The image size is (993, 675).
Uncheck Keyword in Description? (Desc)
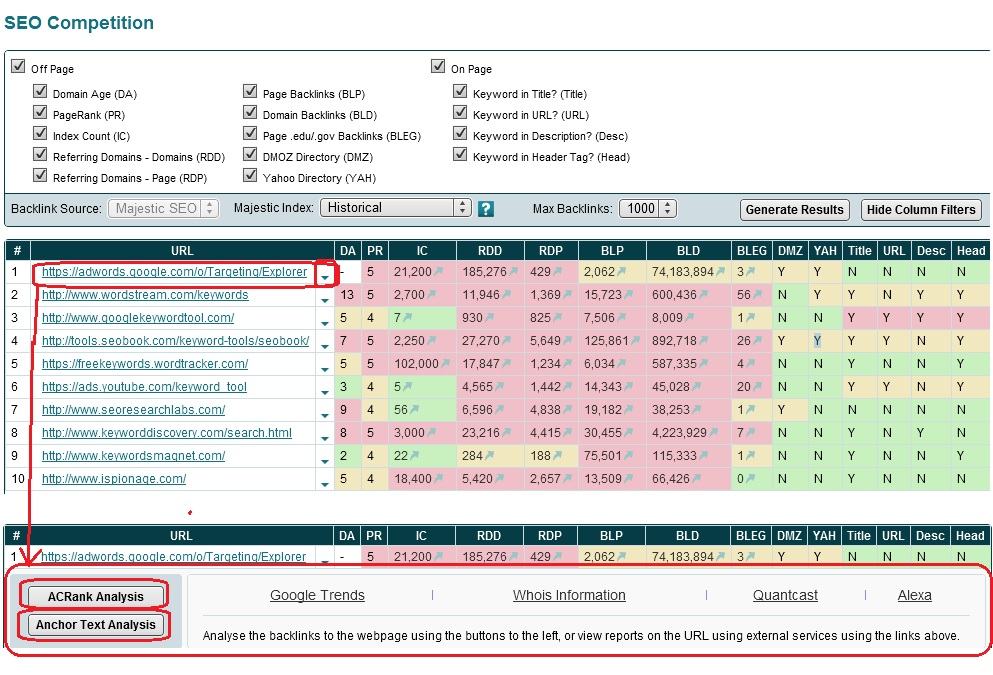click(460, 133)
